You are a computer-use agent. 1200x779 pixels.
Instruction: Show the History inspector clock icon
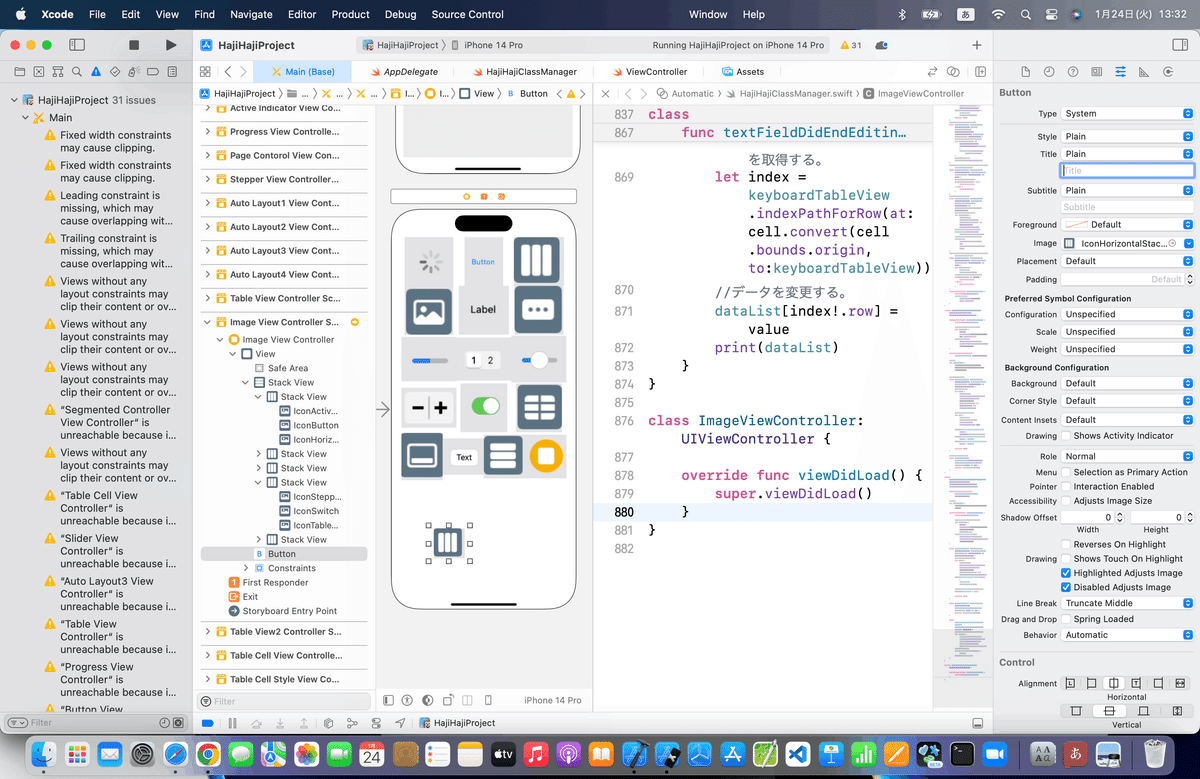click(x=1049, y=72)
